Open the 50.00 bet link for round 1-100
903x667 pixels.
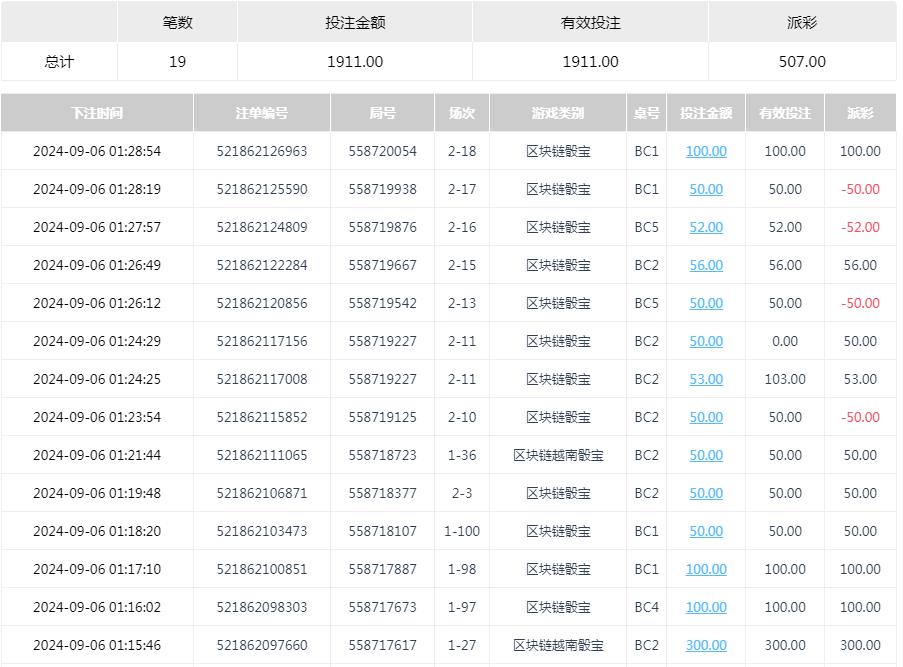point(705,531)
